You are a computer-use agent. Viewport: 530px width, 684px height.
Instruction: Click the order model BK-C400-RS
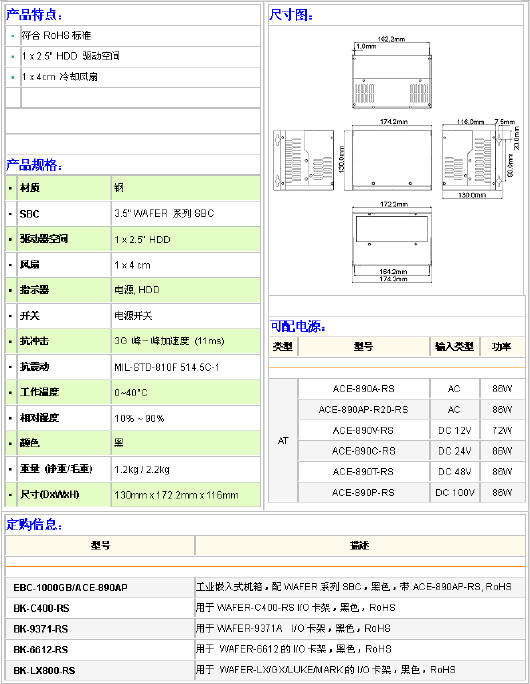41,608
